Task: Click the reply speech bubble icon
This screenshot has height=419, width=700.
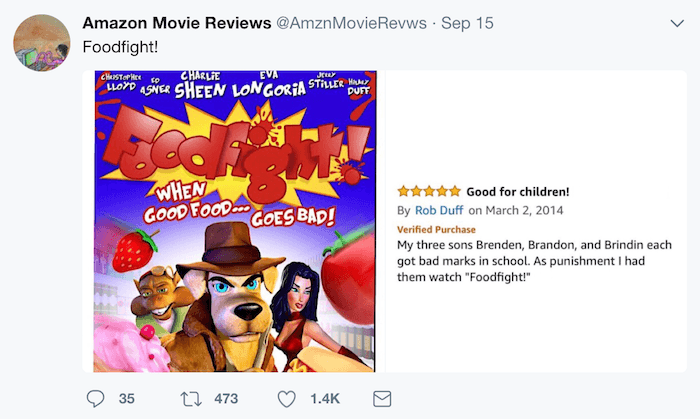Action: pos(96,399)
